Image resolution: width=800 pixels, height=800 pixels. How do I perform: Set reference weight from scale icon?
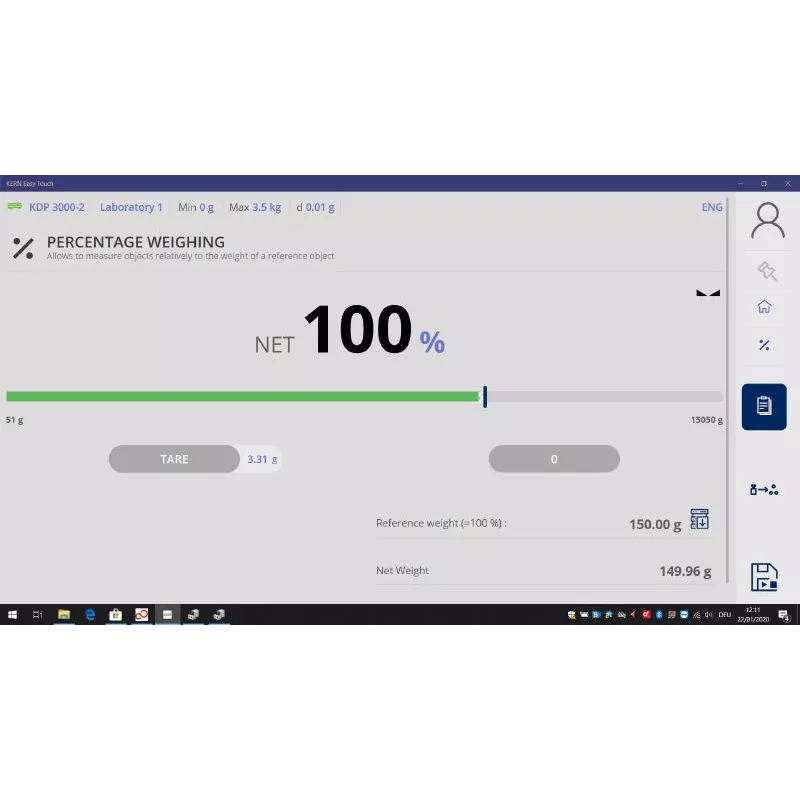(700, 519)
